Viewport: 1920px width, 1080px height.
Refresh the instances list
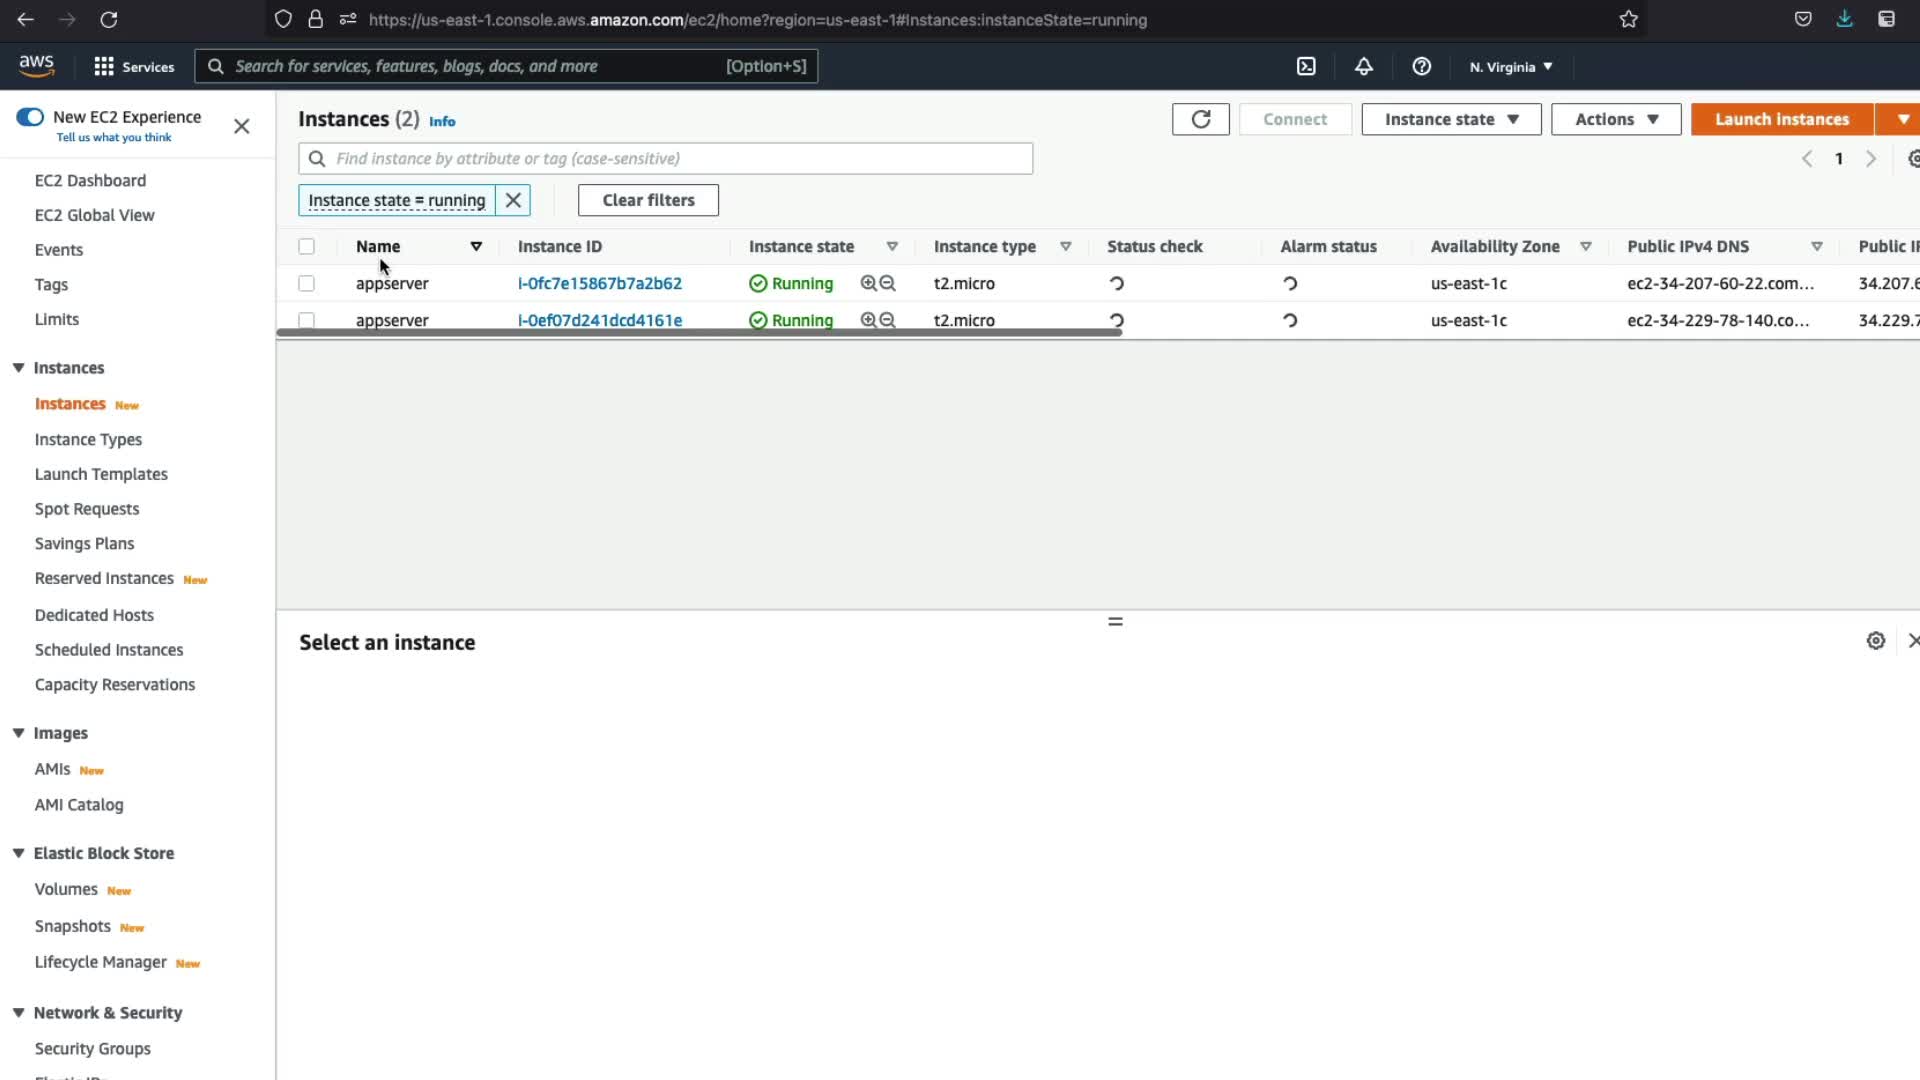[x=1200, y=119]
